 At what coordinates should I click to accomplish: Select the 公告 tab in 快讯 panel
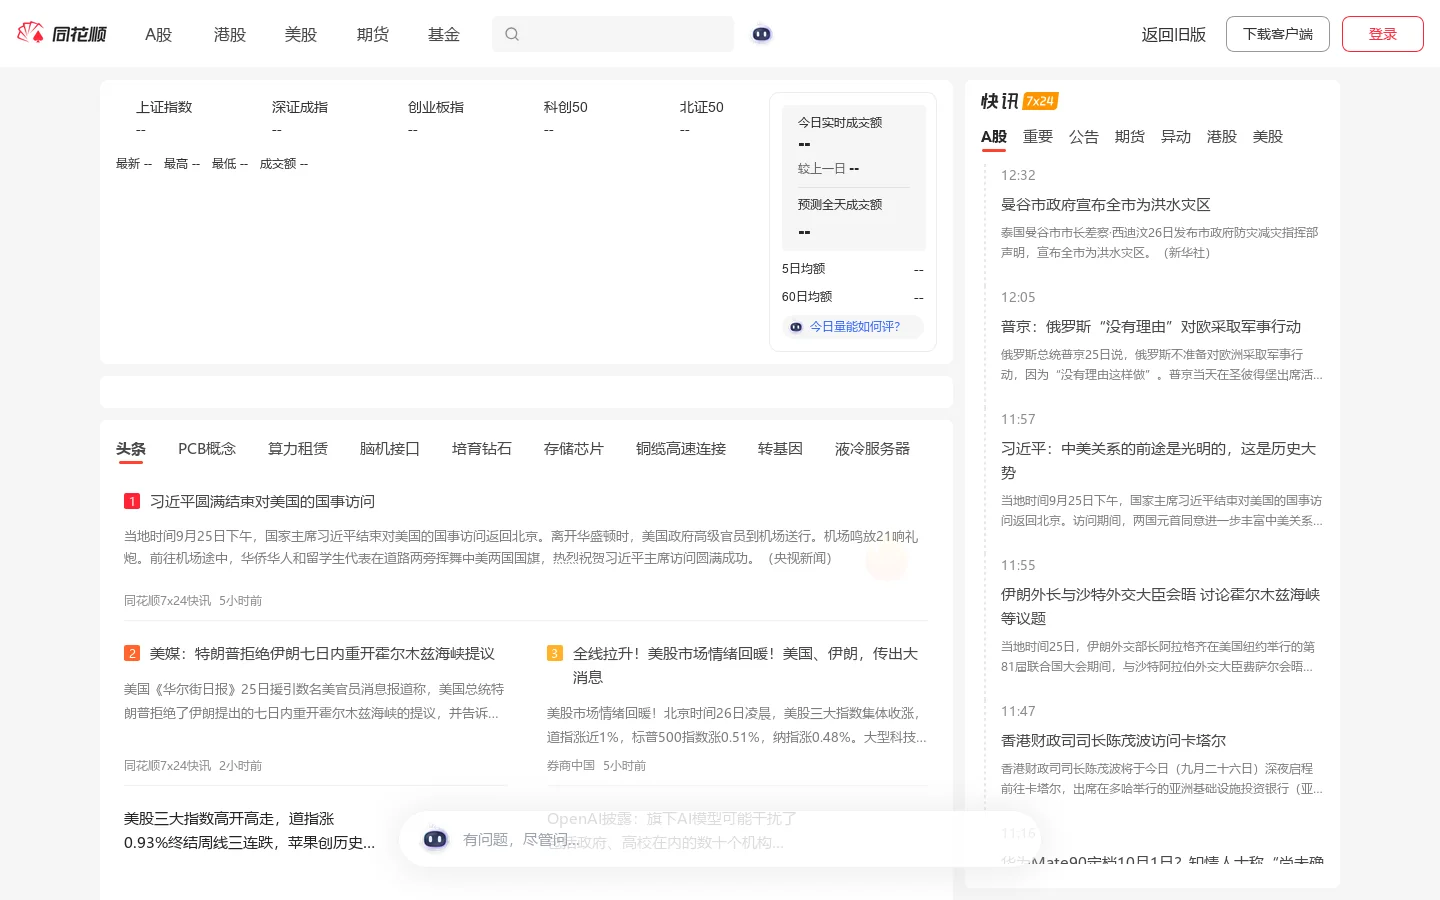[1084, 136]
